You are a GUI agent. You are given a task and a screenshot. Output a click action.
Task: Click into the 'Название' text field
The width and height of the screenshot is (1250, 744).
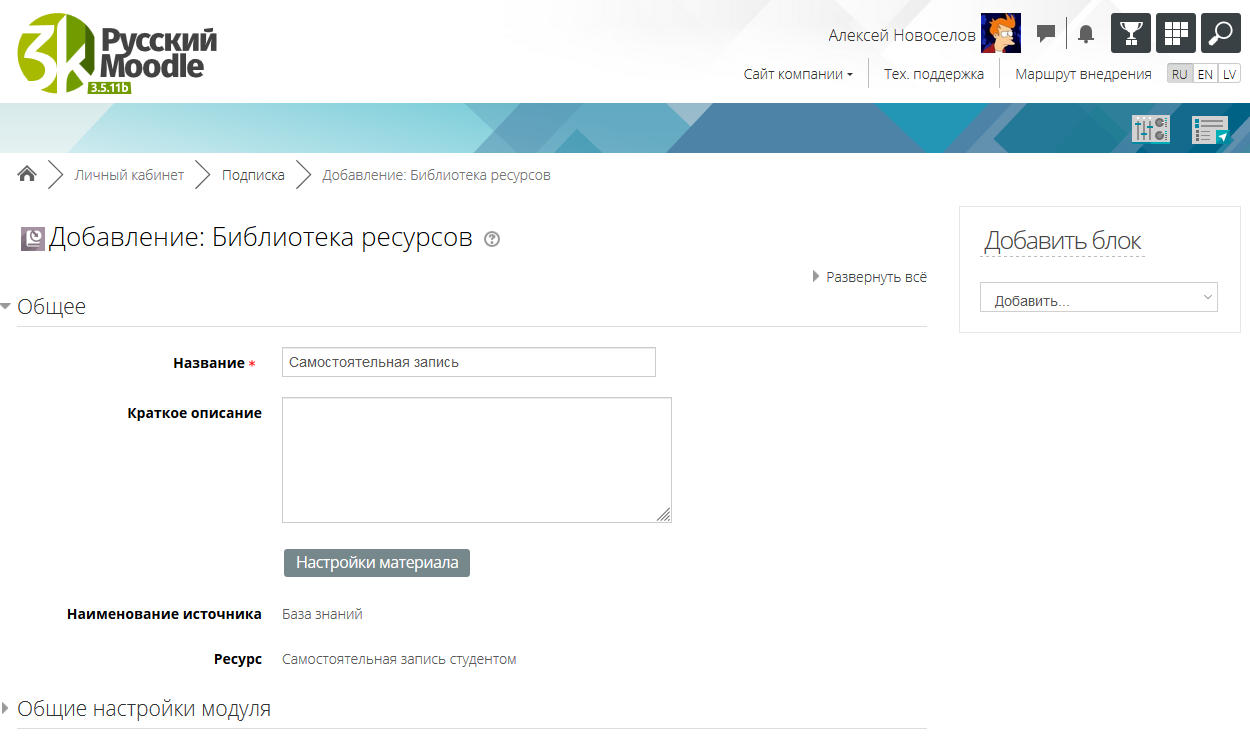click(x=468, y=362)
